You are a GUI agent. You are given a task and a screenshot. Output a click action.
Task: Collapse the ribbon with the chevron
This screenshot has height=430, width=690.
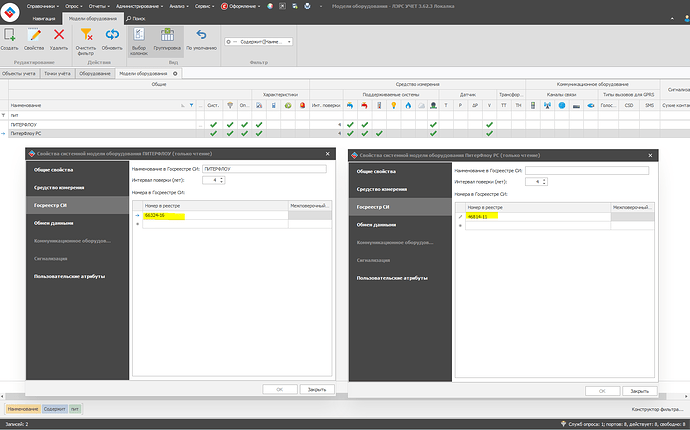[672, 18]
